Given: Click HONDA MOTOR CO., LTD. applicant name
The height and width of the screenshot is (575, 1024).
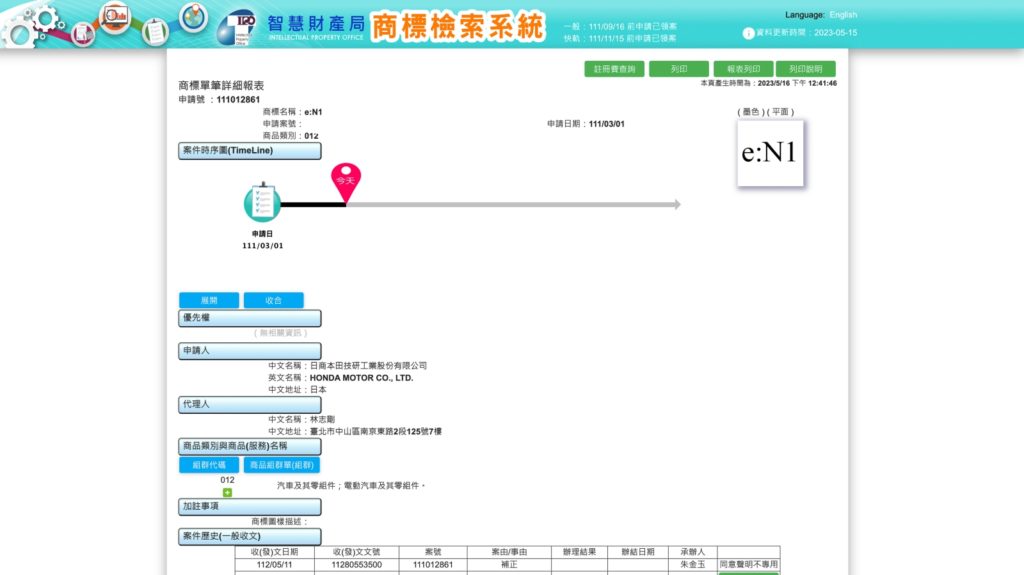Looking at the screenshot, I should [361, 378].
